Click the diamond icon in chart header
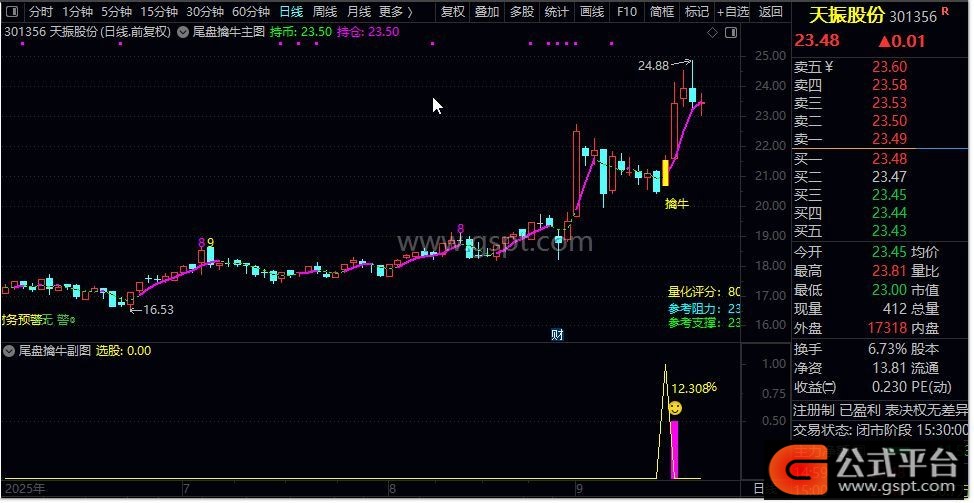Screen dimensions: 974x503 pyautogui.click(x=712, y=32)
